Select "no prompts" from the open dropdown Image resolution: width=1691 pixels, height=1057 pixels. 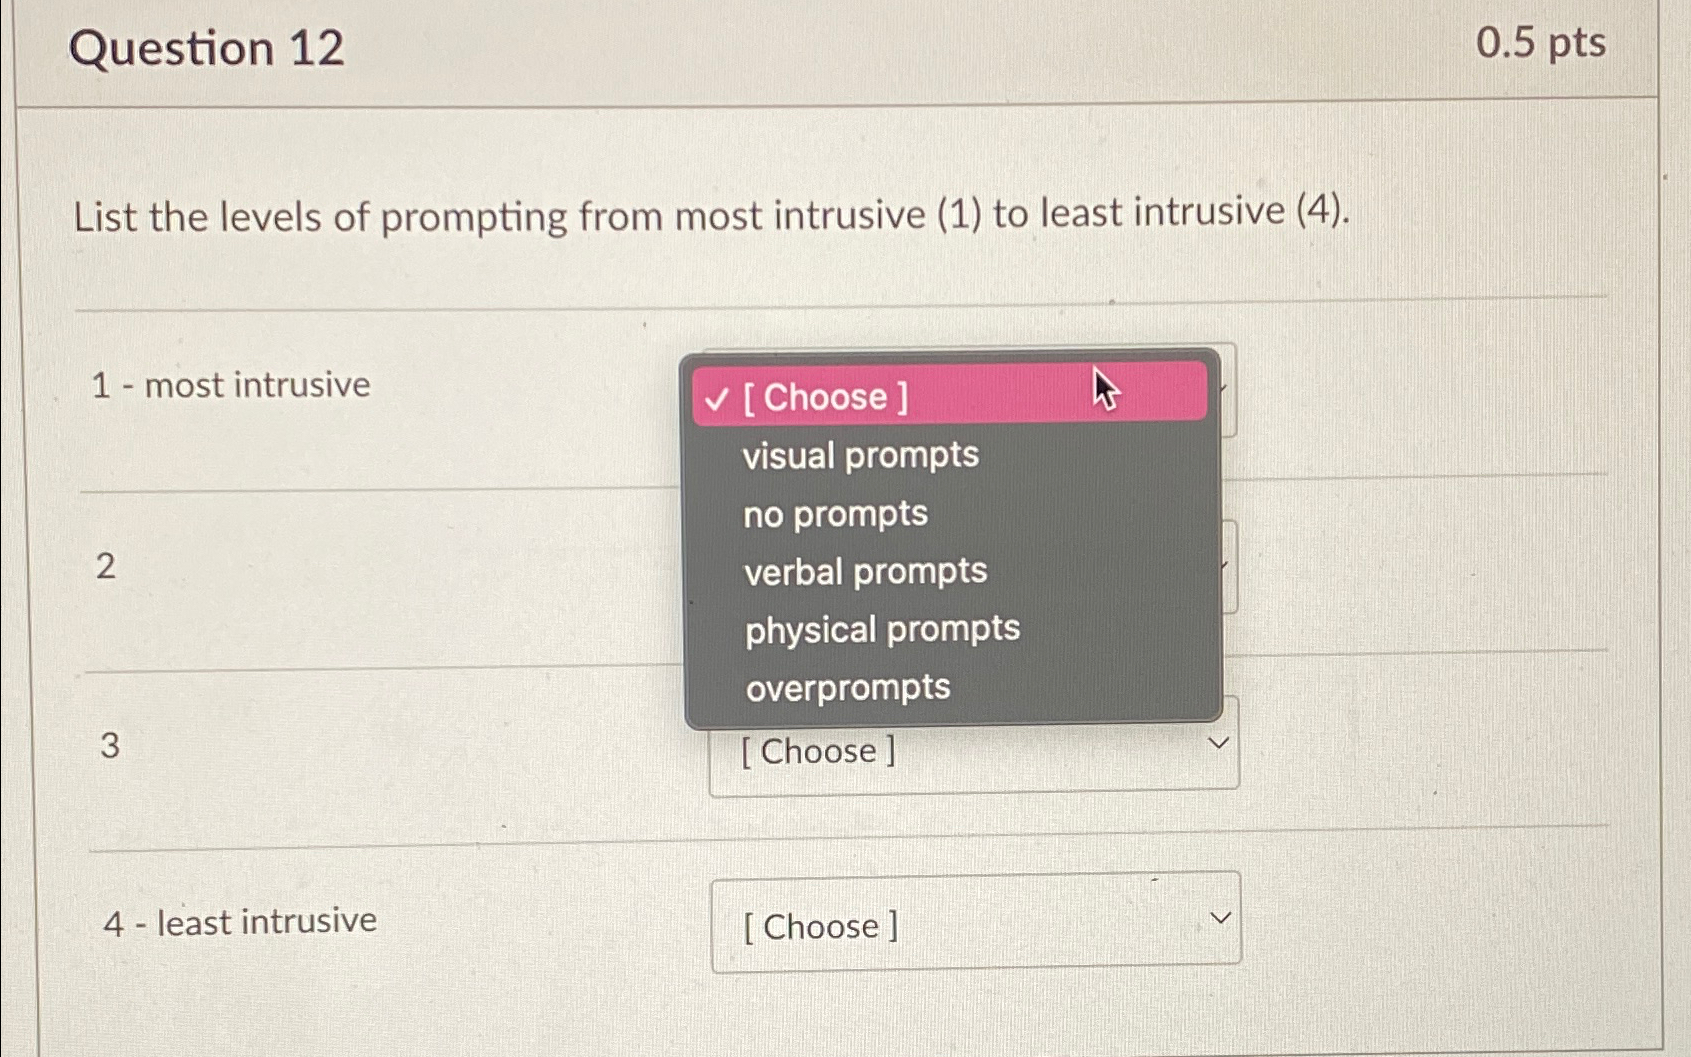tap(835, 514)
